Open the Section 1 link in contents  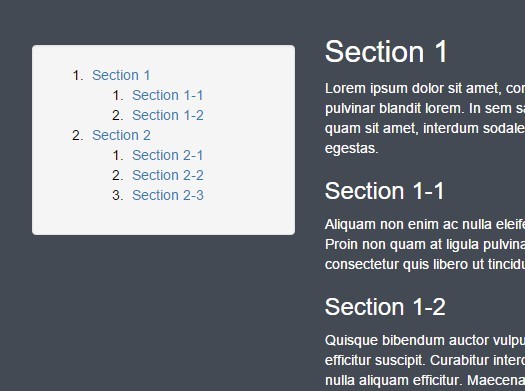(121, 75)
